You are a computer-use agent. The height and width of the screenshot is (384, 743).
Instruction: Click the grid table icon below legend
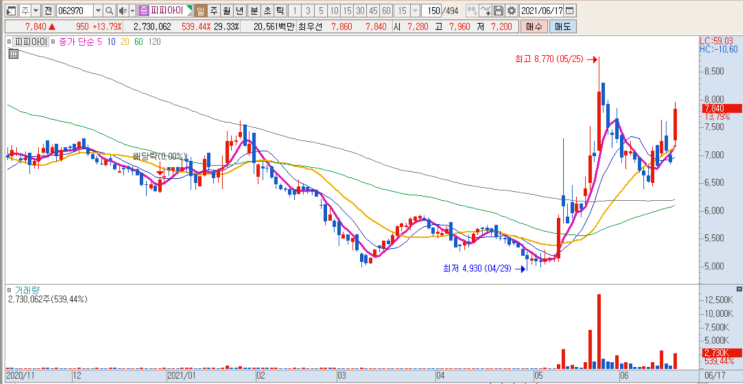[13, 54]
